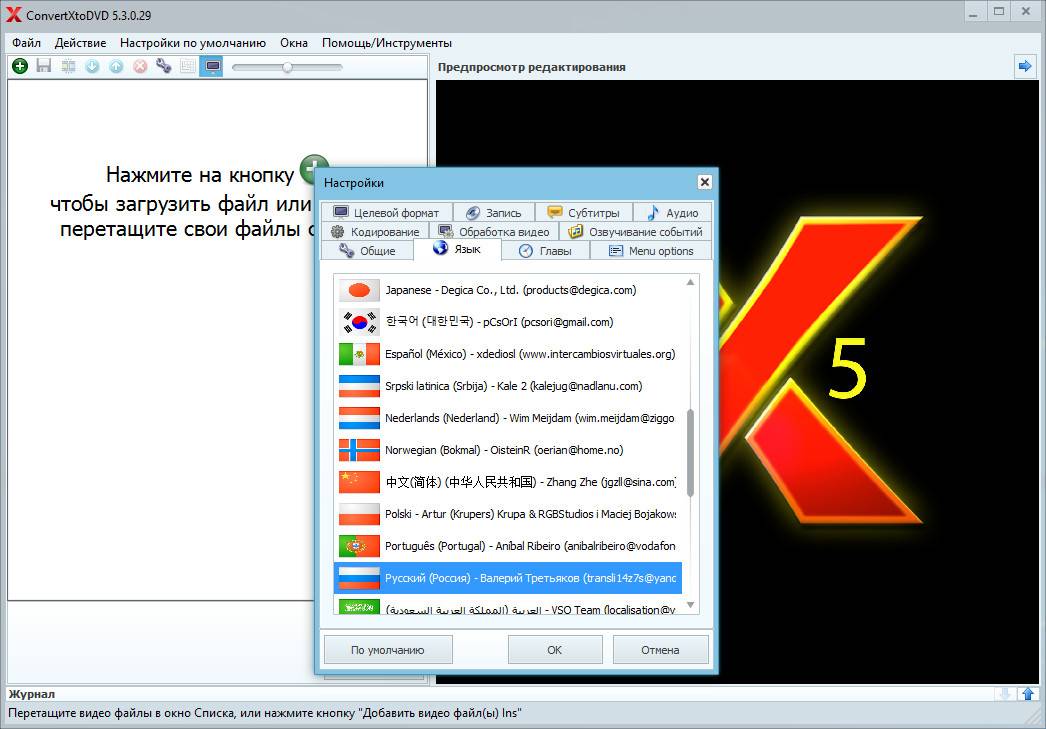Click the language list scrollbar thumb

click(x=690, y=453)
